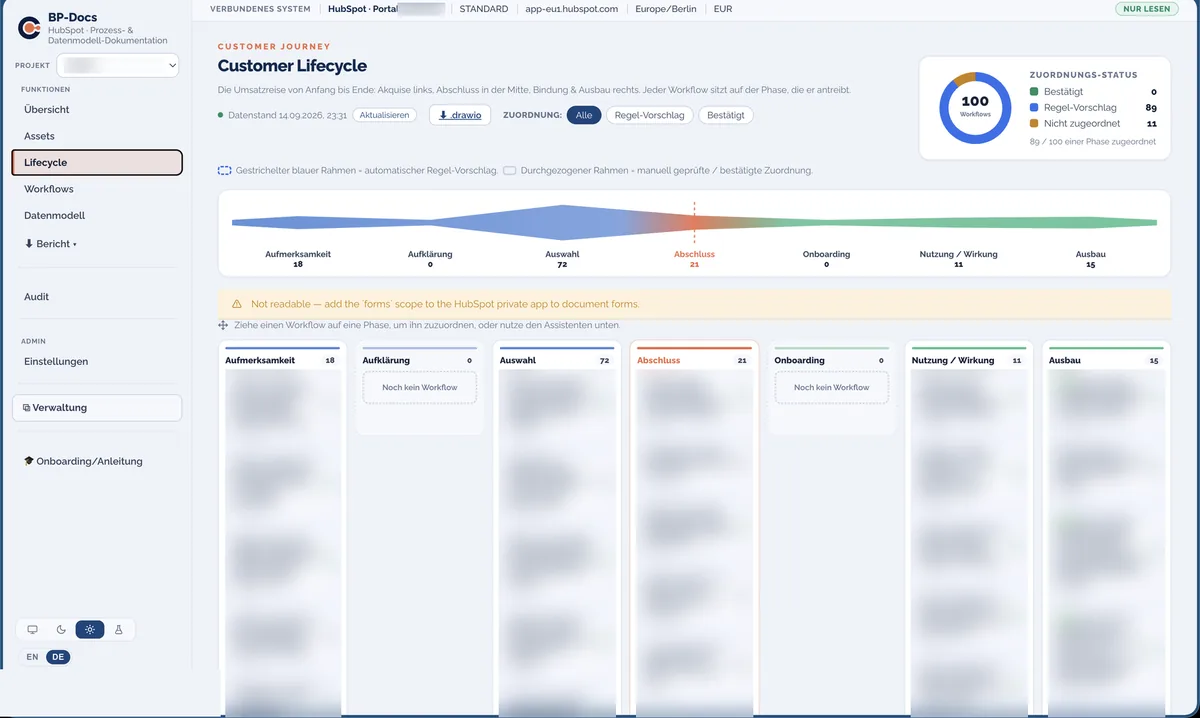Filter Zuordnung by Bestätigt
This screenshot has height=718, width=1200.
(726, 115)
